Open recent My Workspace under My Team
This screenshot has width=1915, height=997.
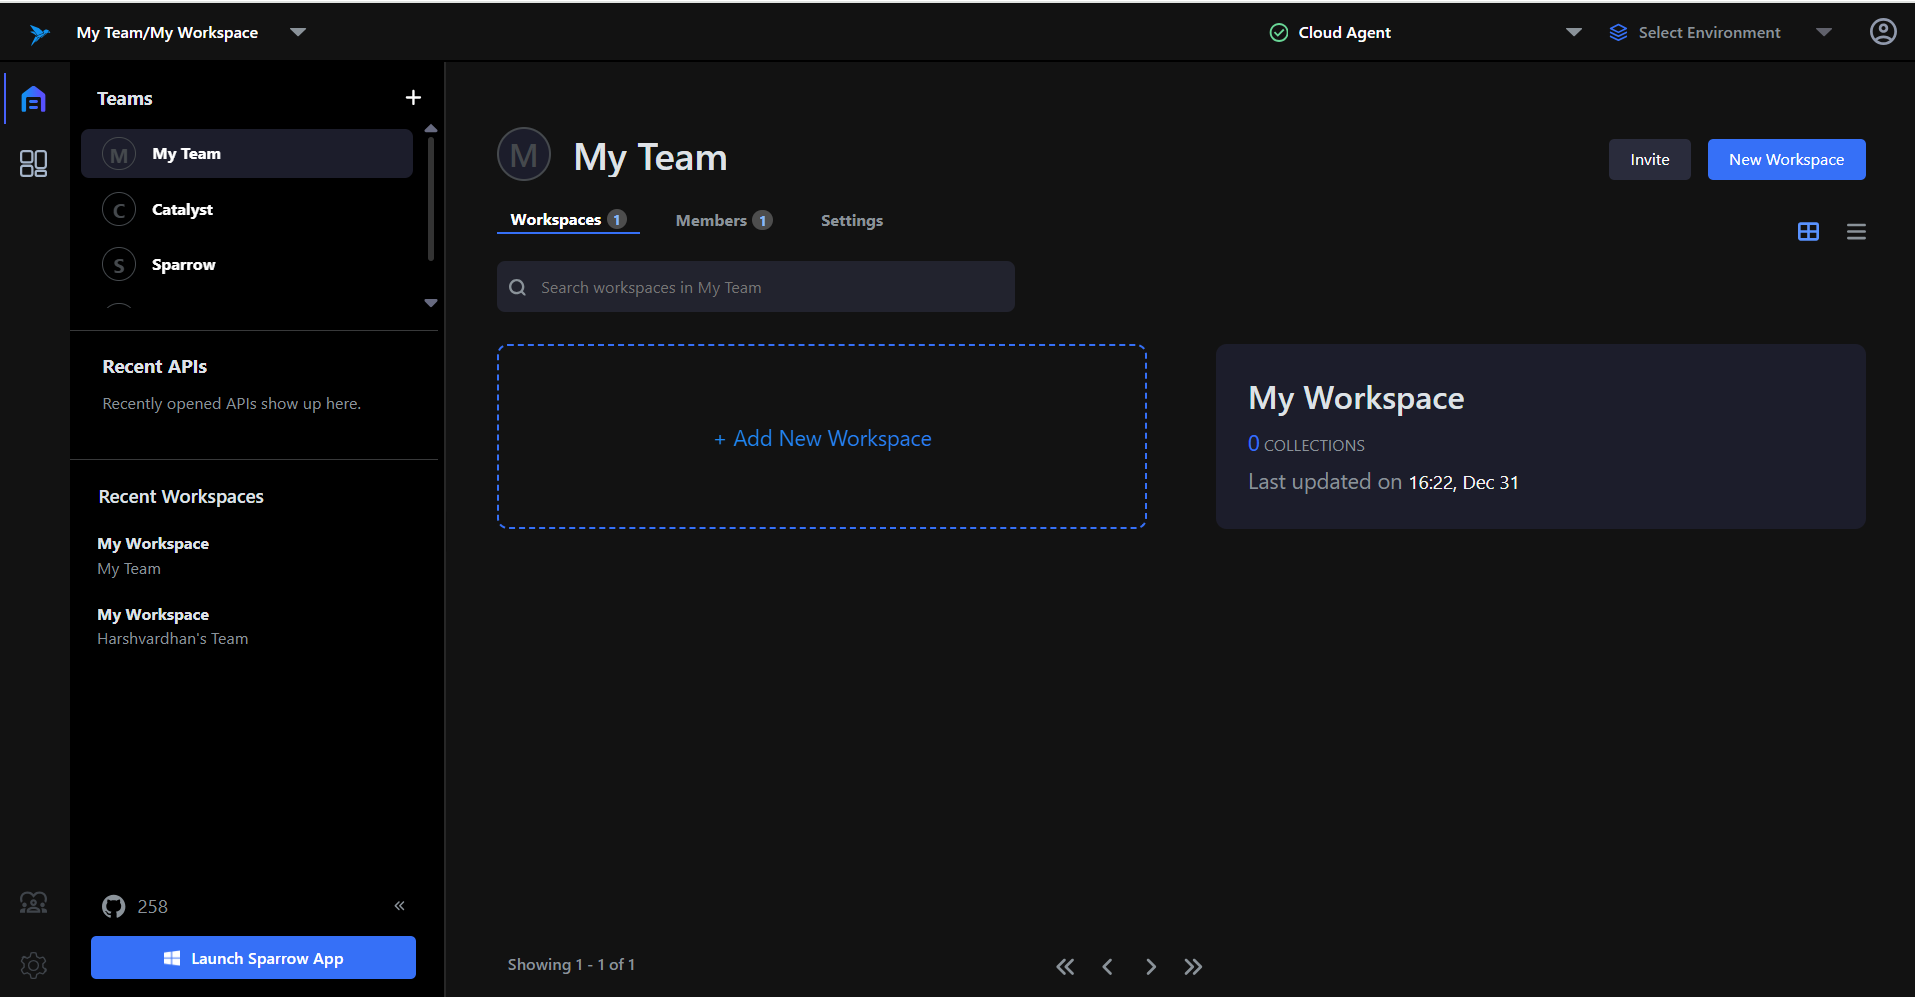pyautogui.click(x=153, y=556)
